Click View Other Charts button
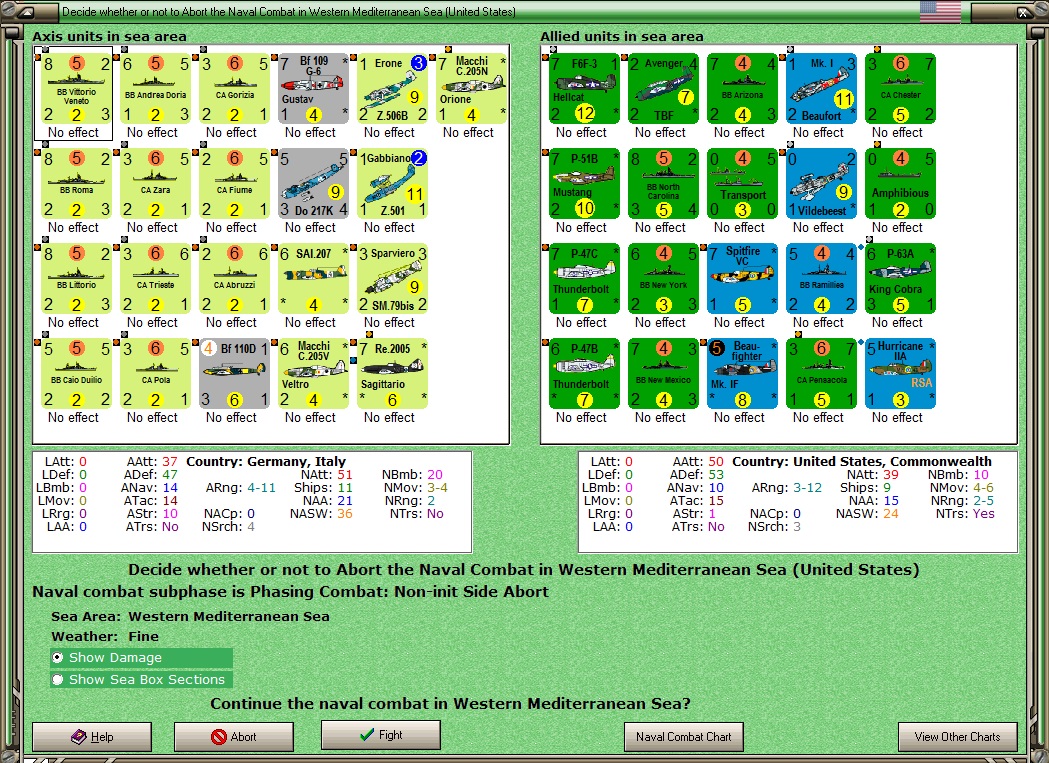 point(957,737)
